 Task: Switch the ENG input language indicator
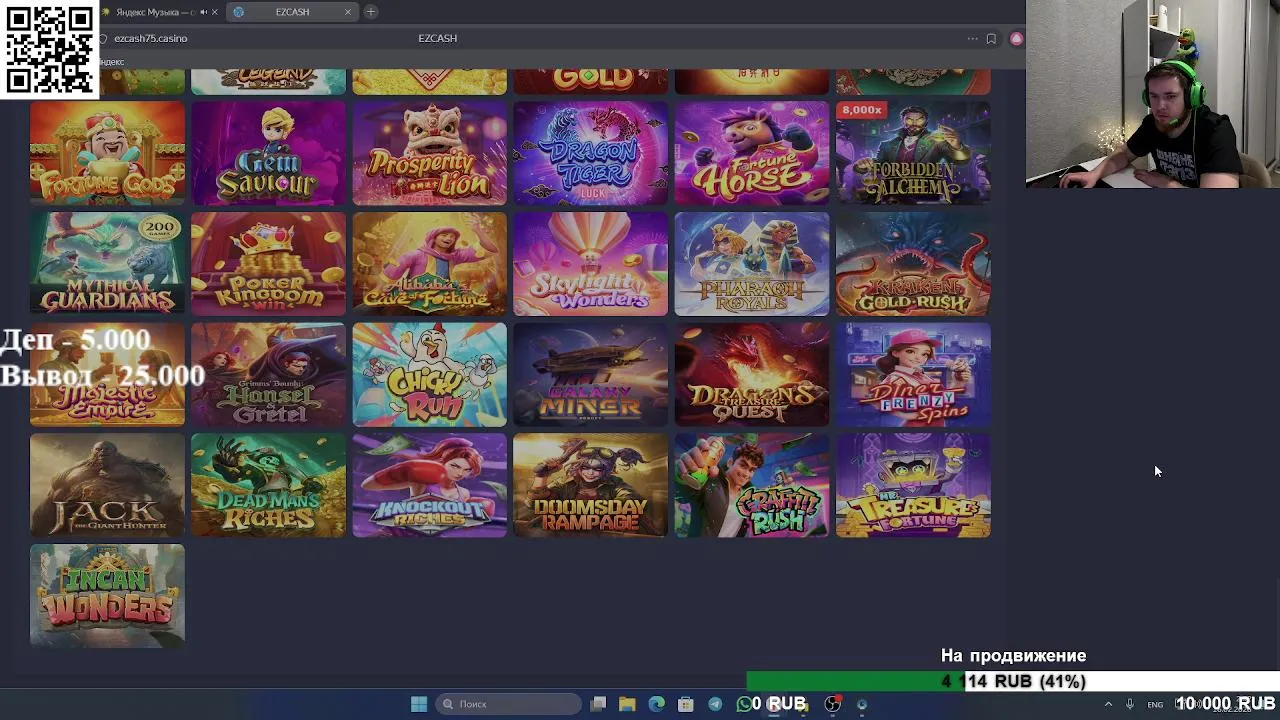(x=1155, y=704)
